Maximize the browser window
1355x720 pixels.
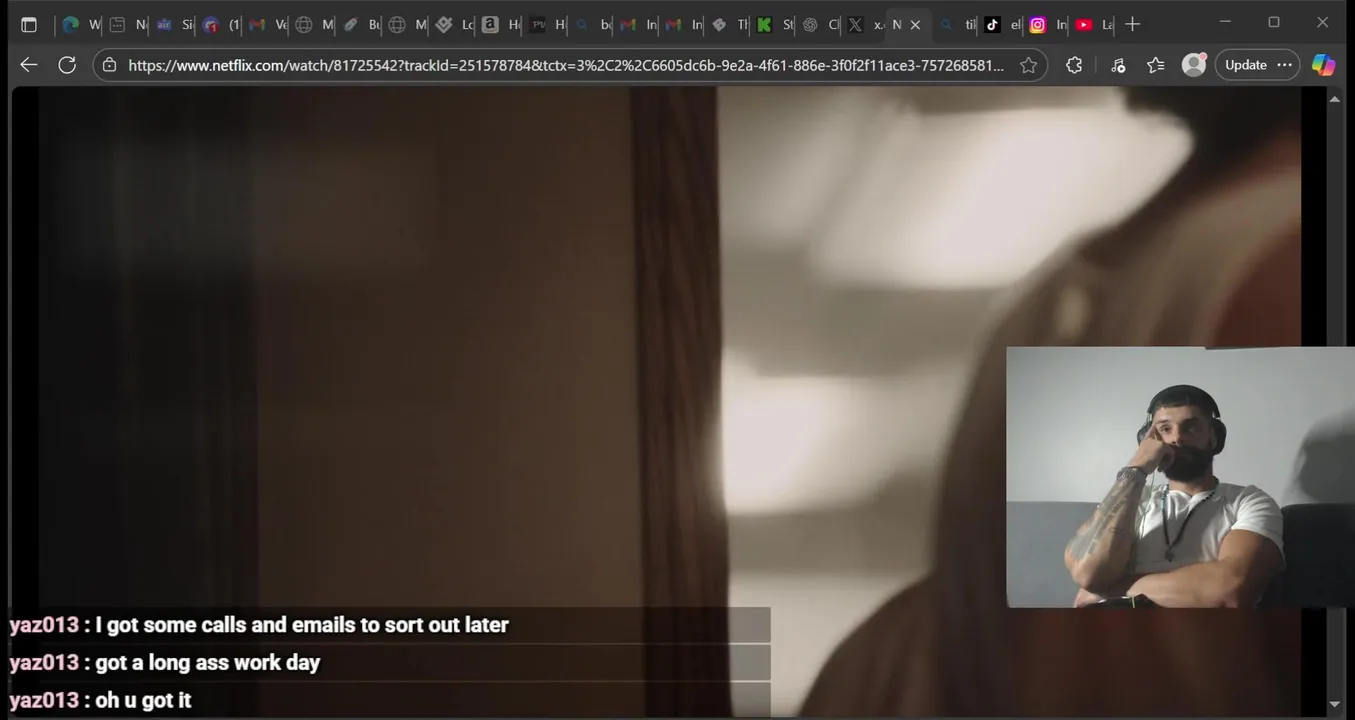click(1274, 22)
